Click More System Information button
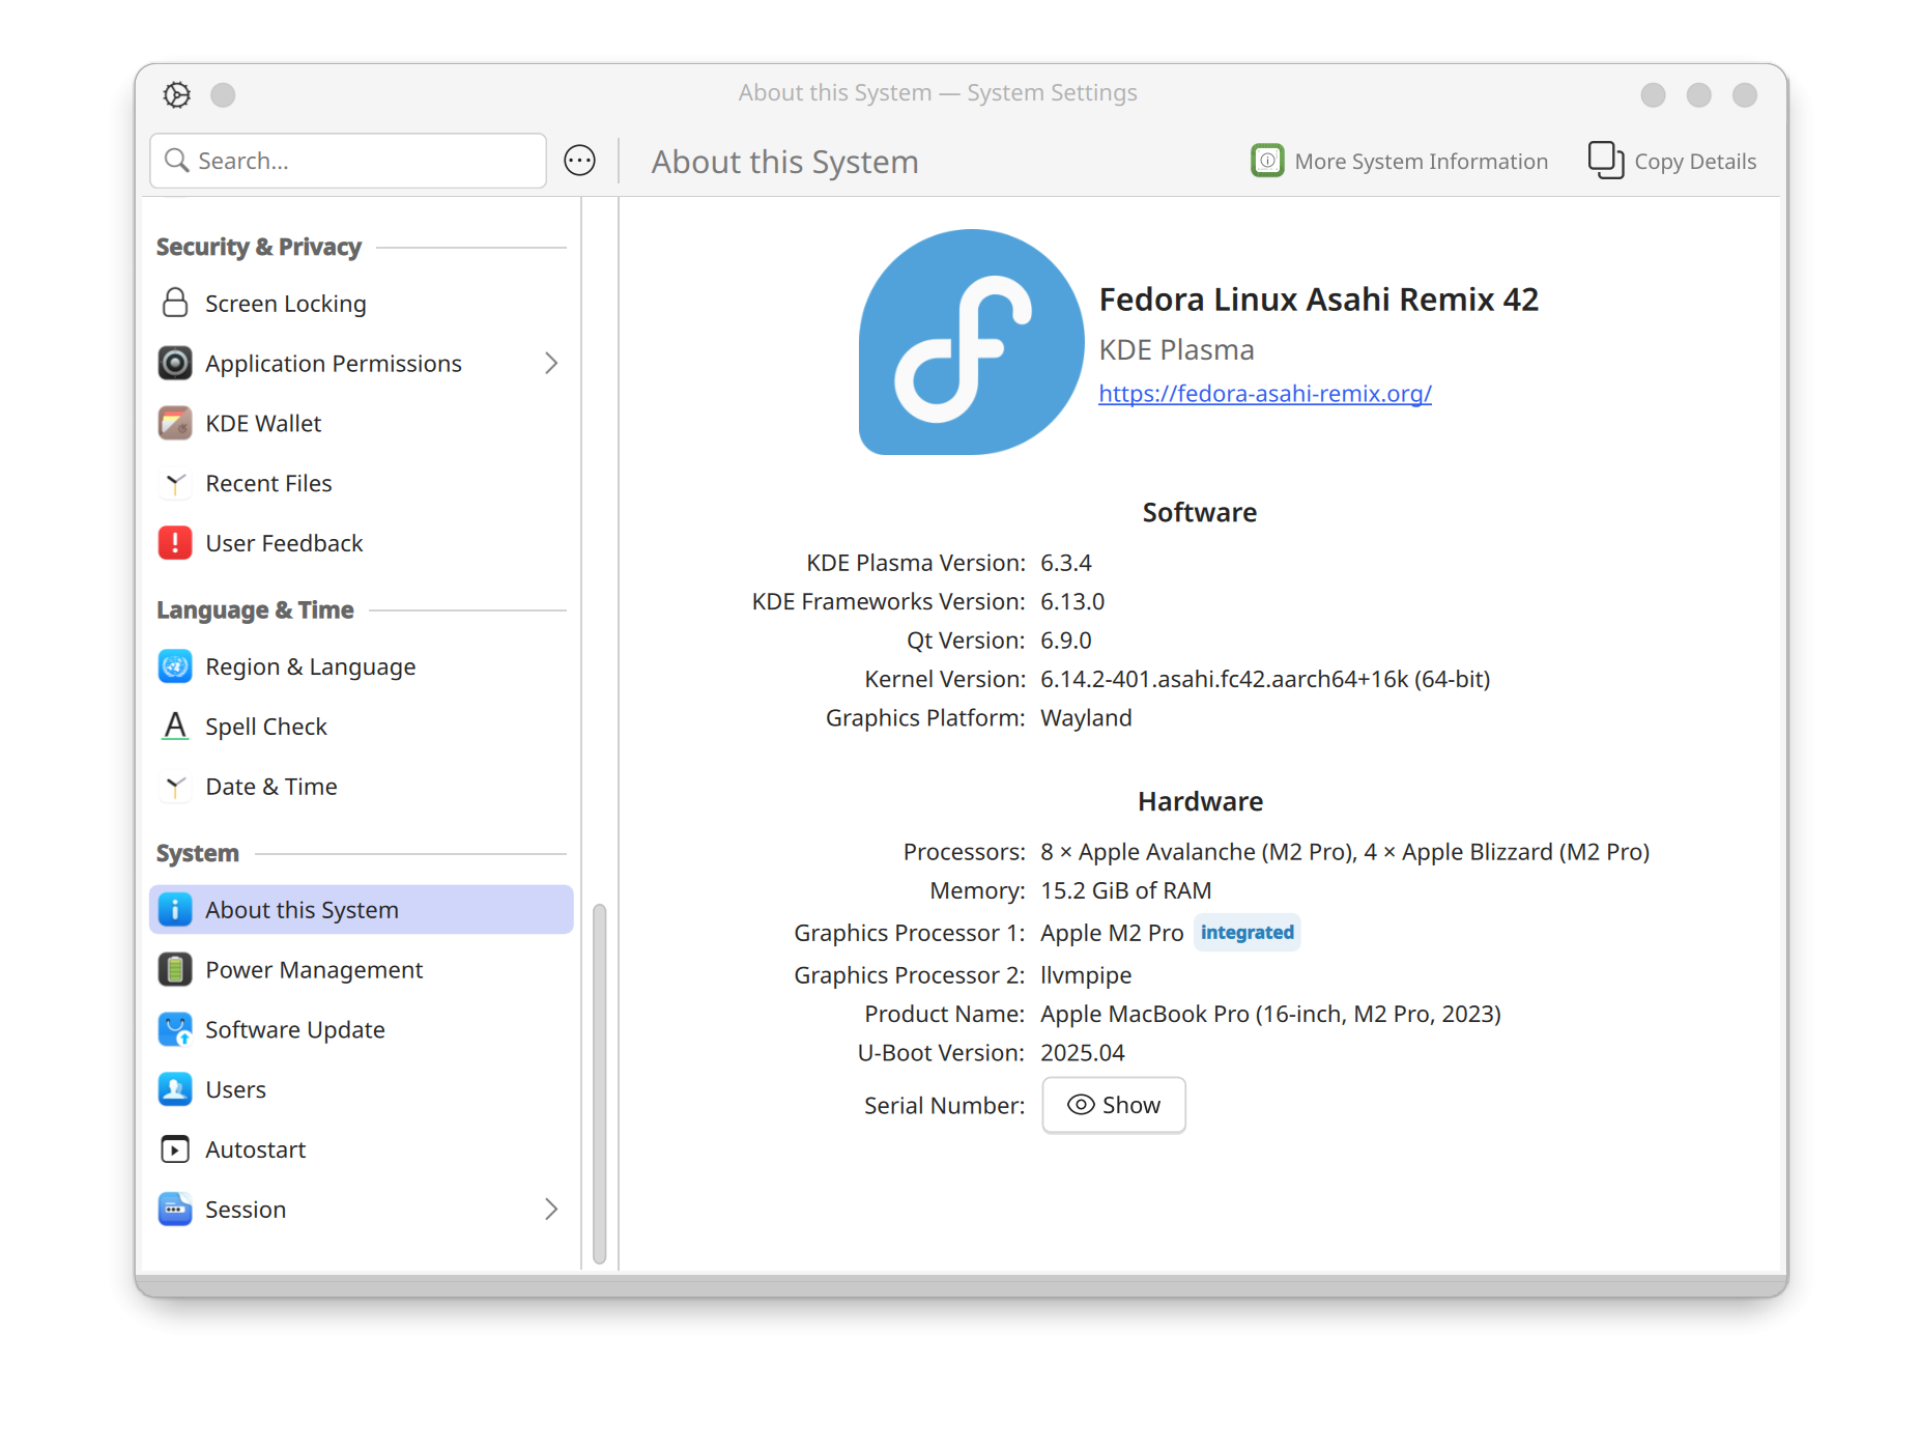 pos(1399,161)
